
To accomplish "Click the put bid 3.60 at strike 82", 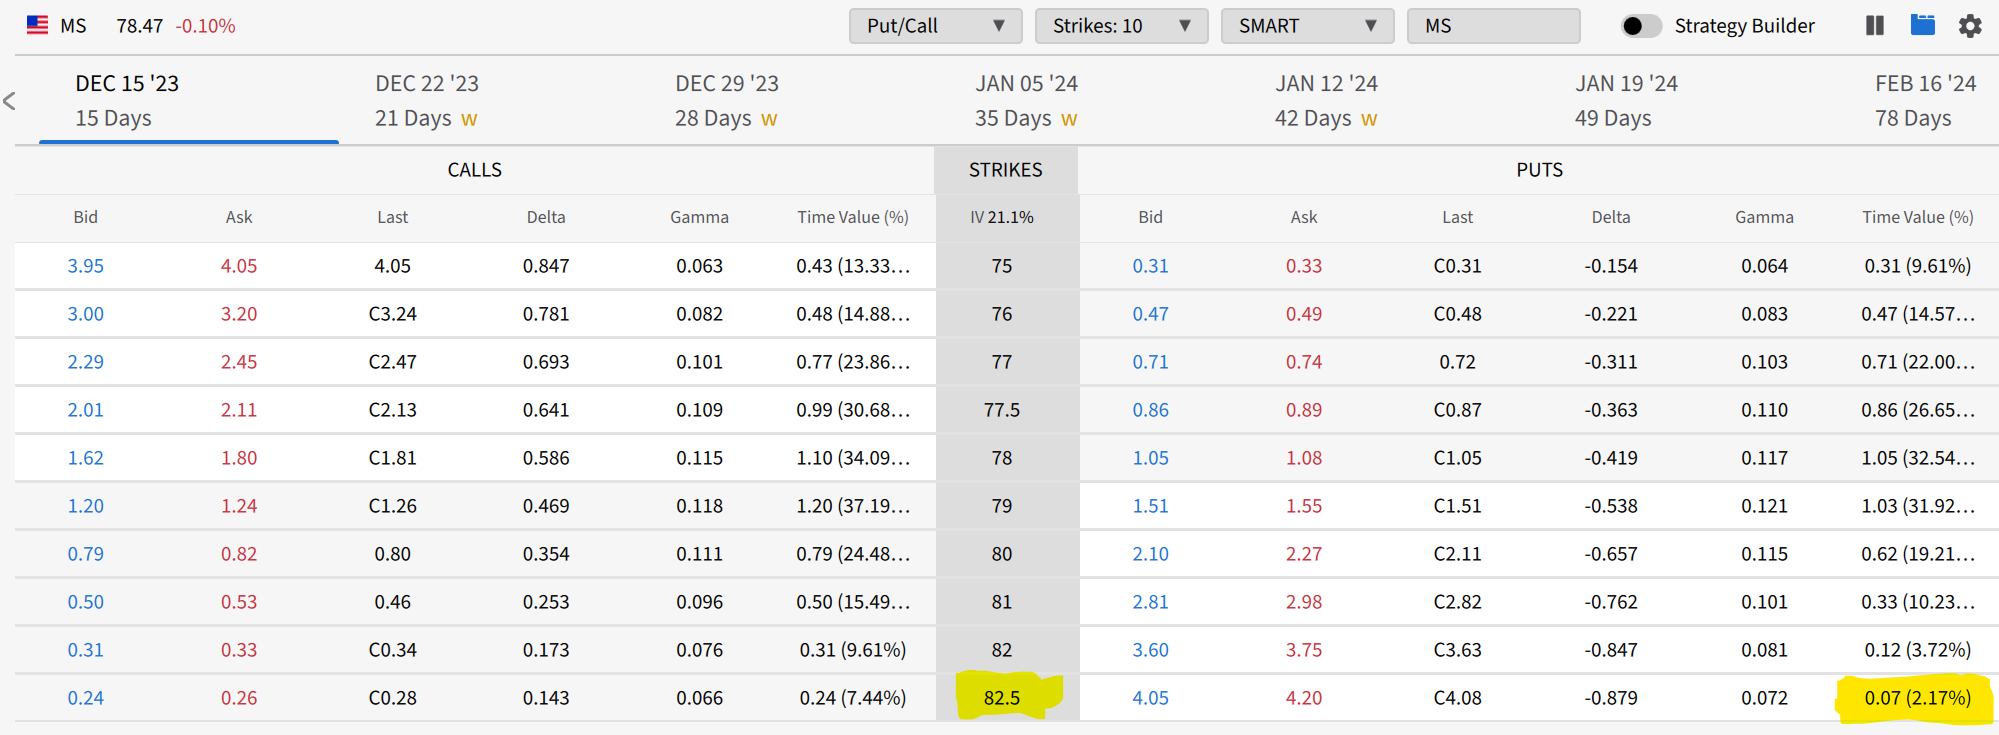I will click(1151, 650).
